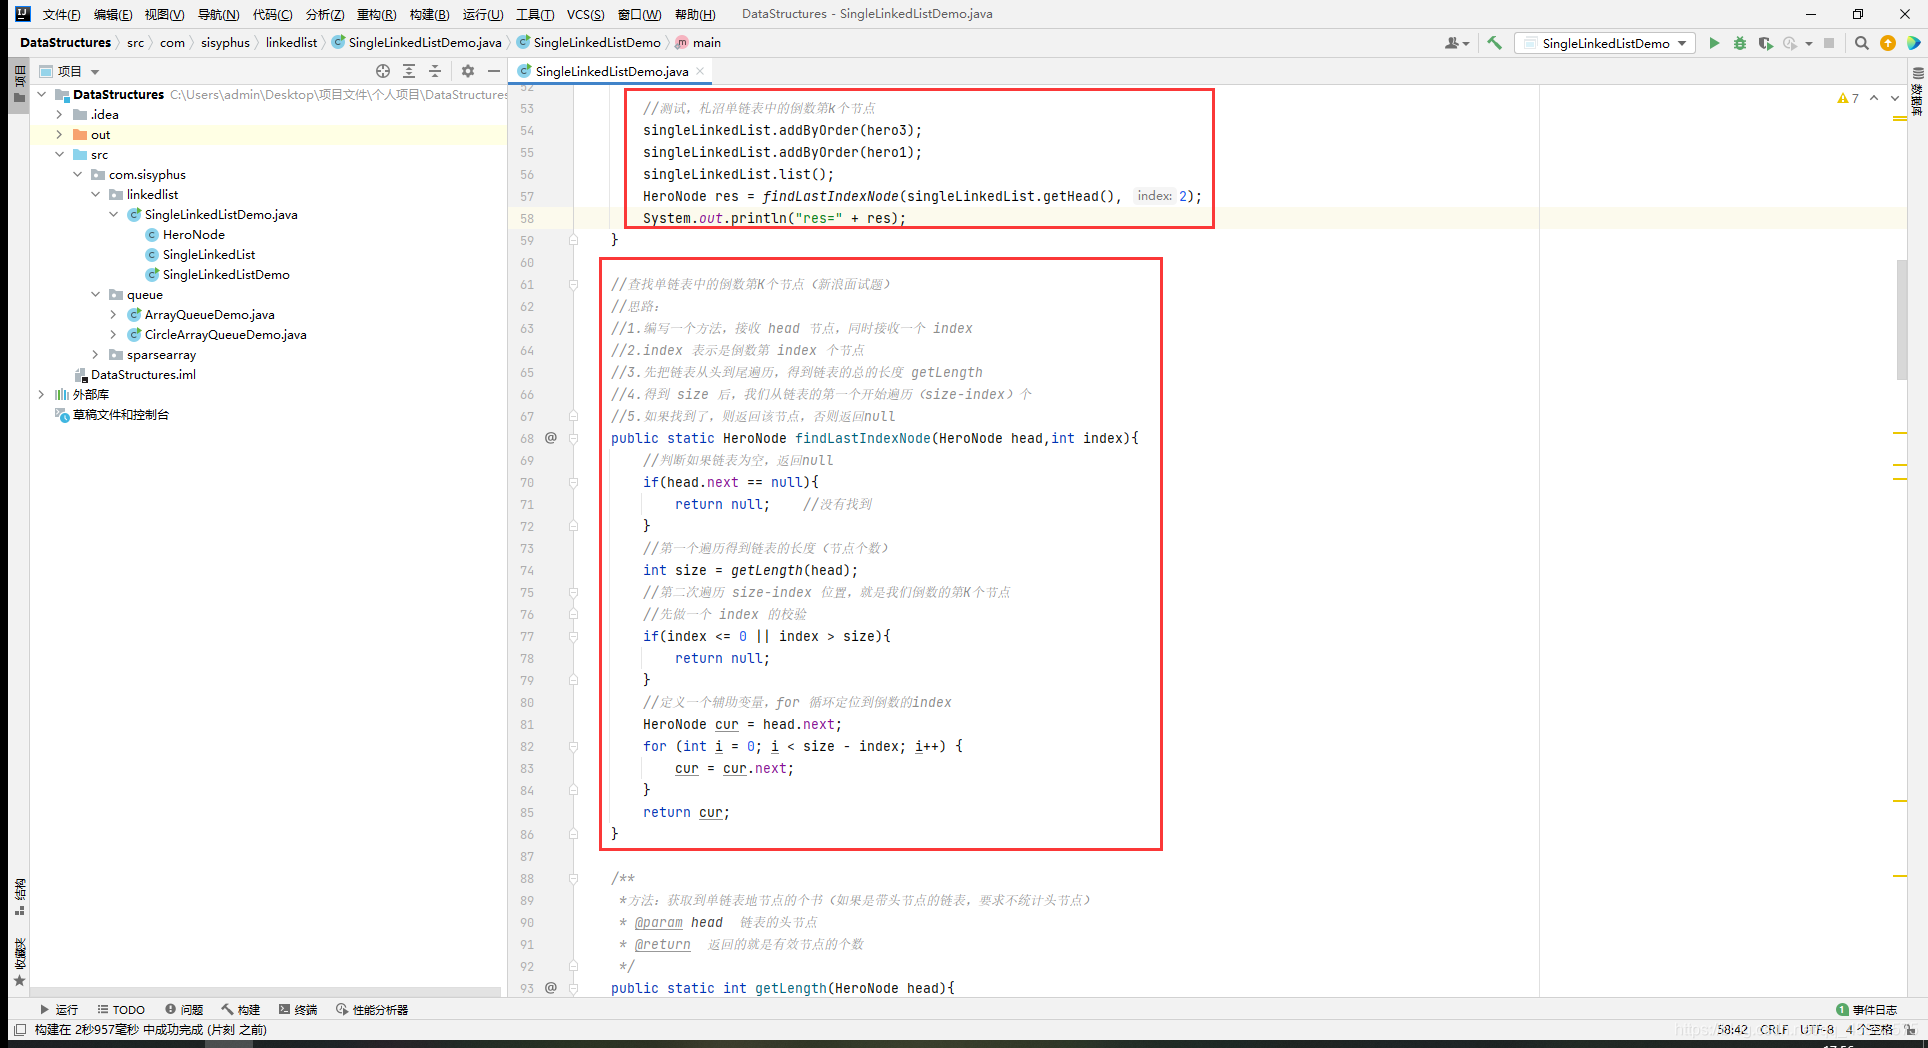
Task: Open the 性能分析器 tool window
Action: coord(372,1009)
